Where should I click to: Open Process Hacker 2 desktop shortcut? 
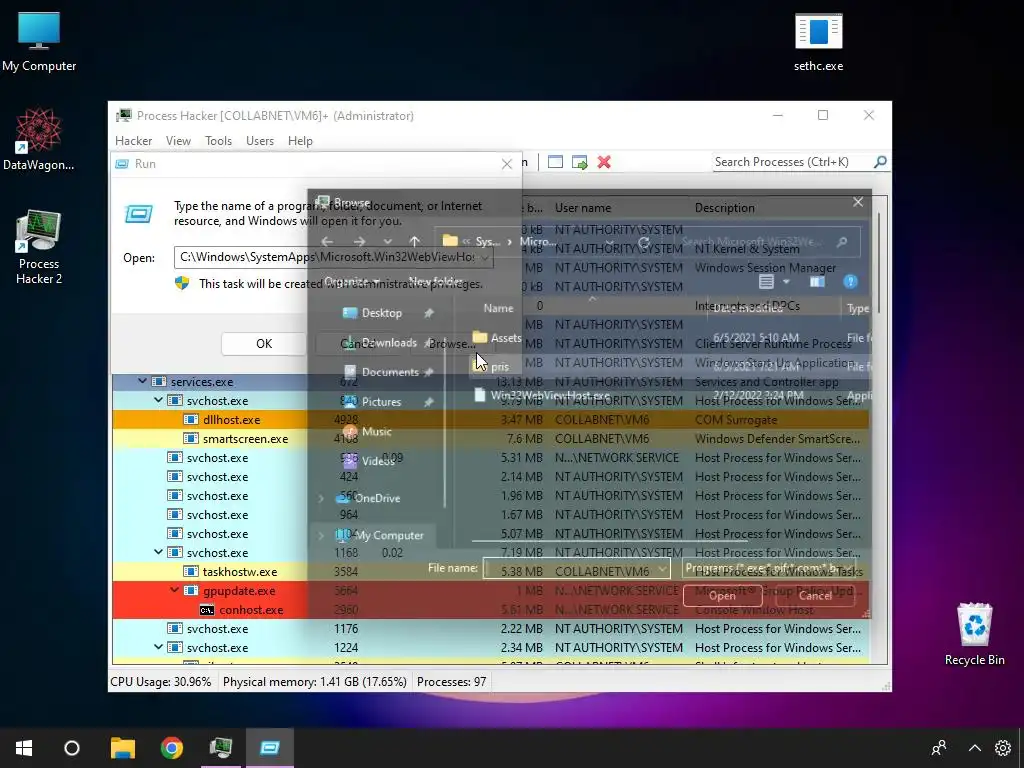39,247
